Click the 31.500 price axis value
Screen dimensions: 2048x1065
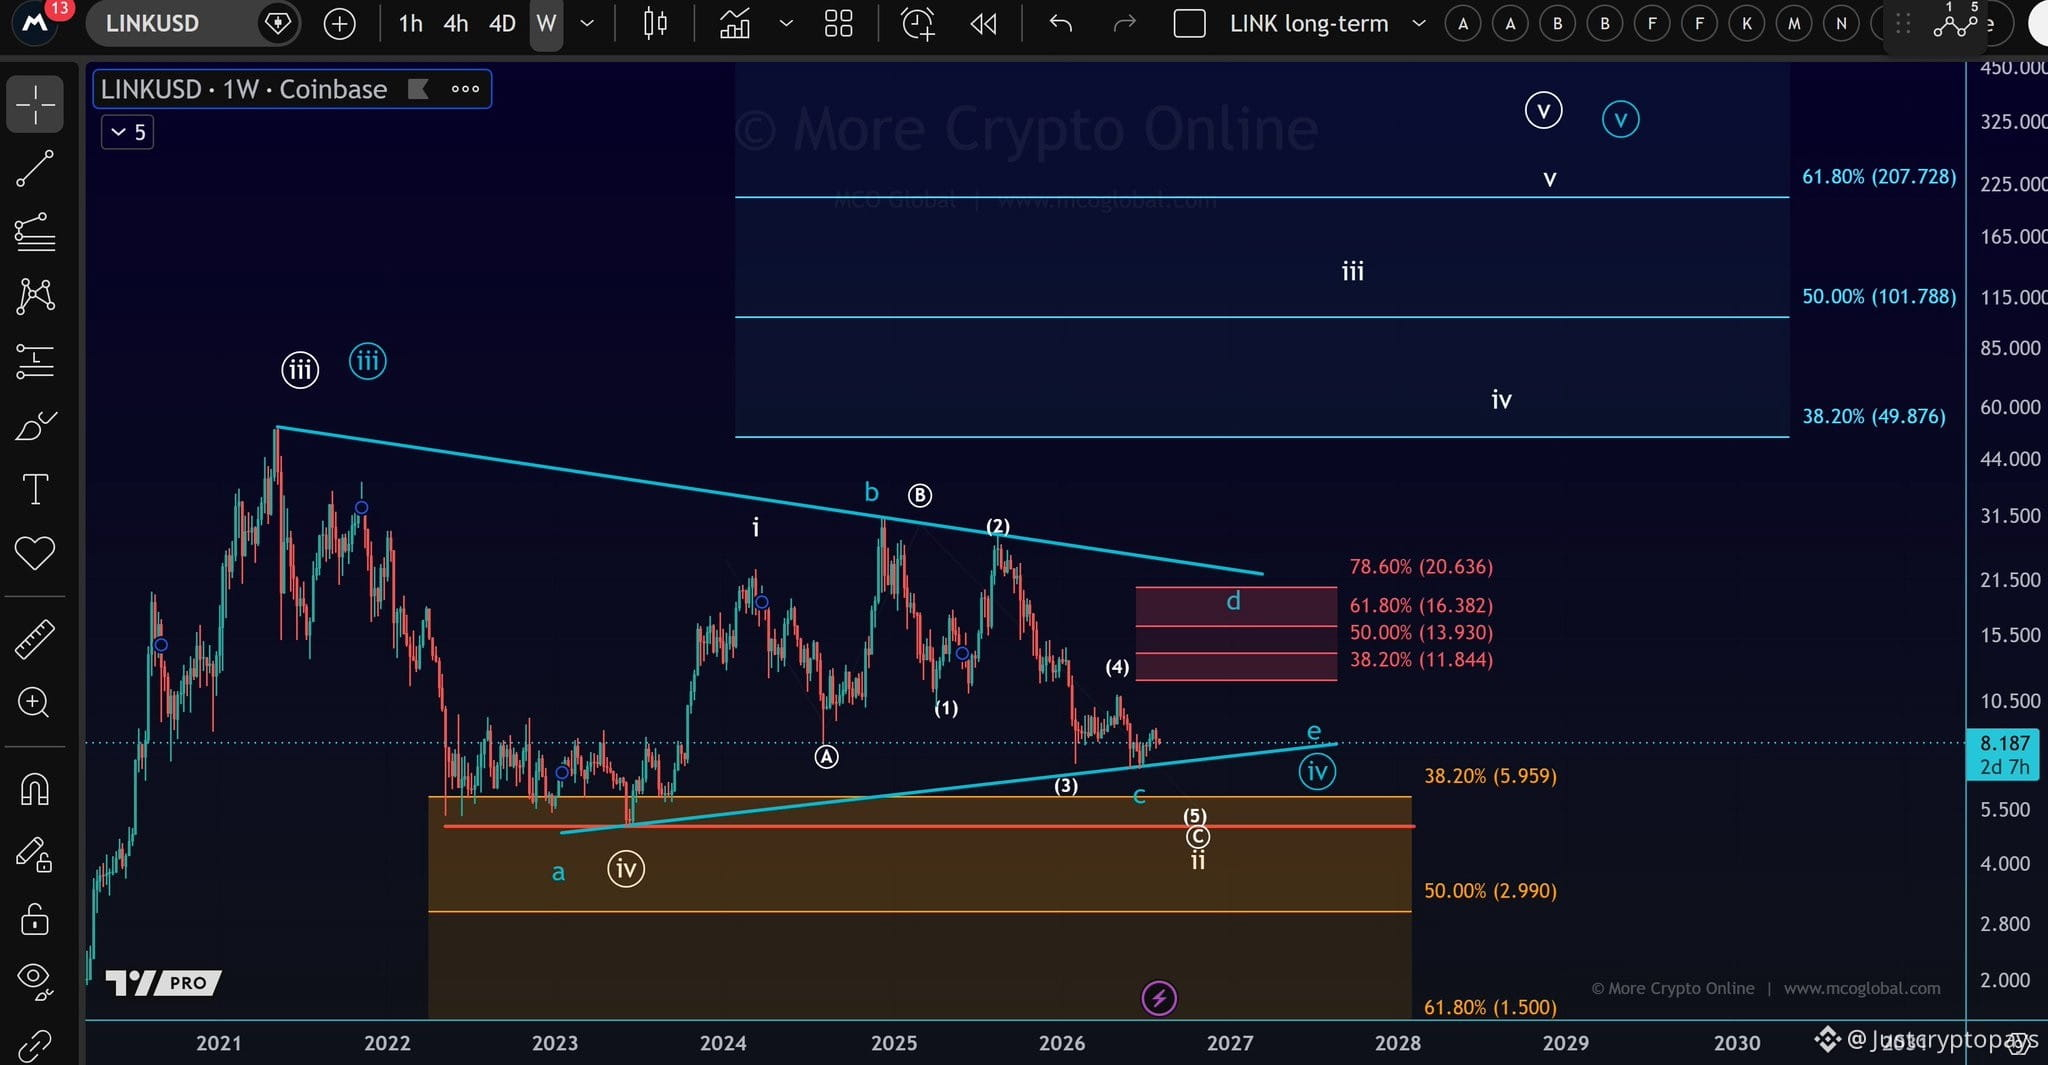(x=2010, y=516)
